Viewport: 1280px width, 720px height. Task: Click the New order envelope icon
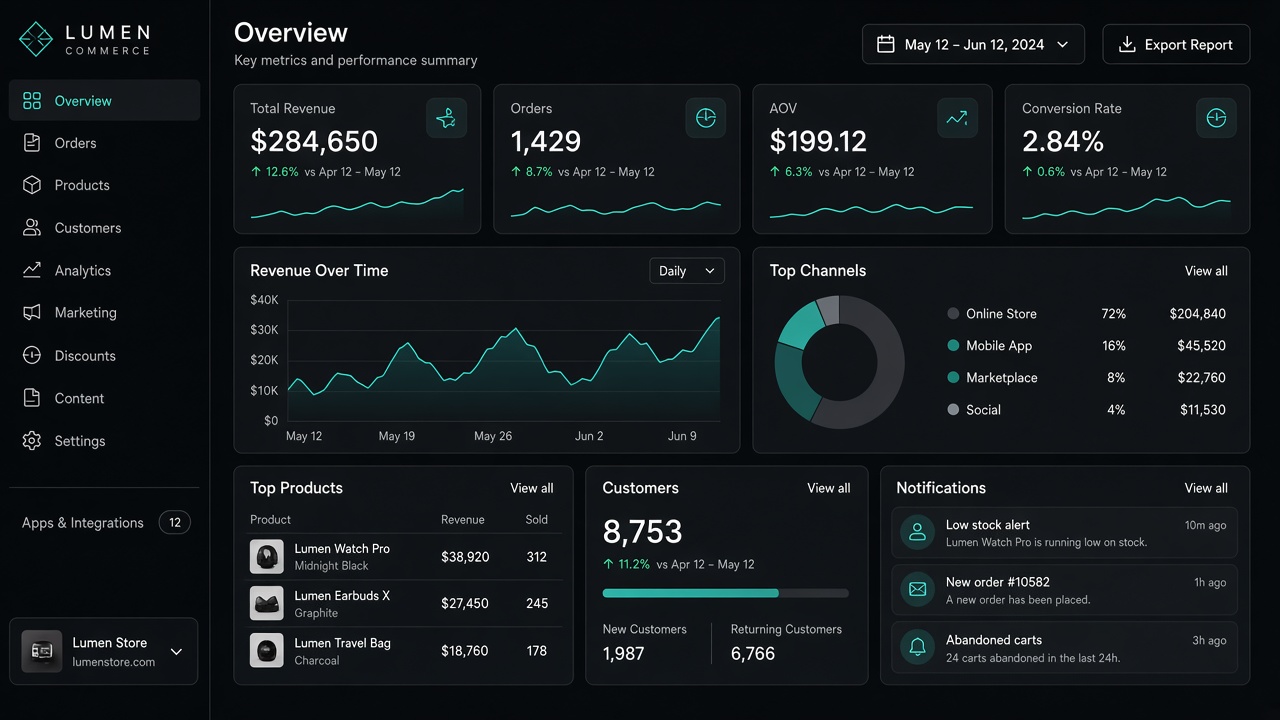[x=917, y=590]
